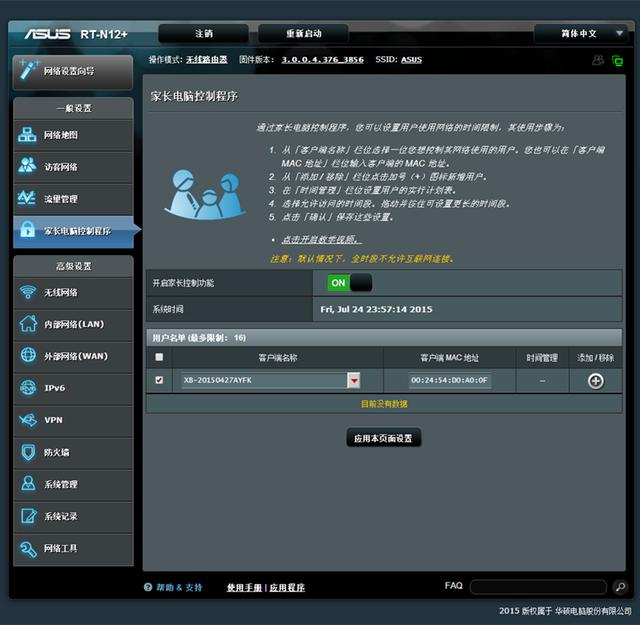Click the traffic manager graph icon
The width and height of the screenshot is (640, 625).
point(27,198)
